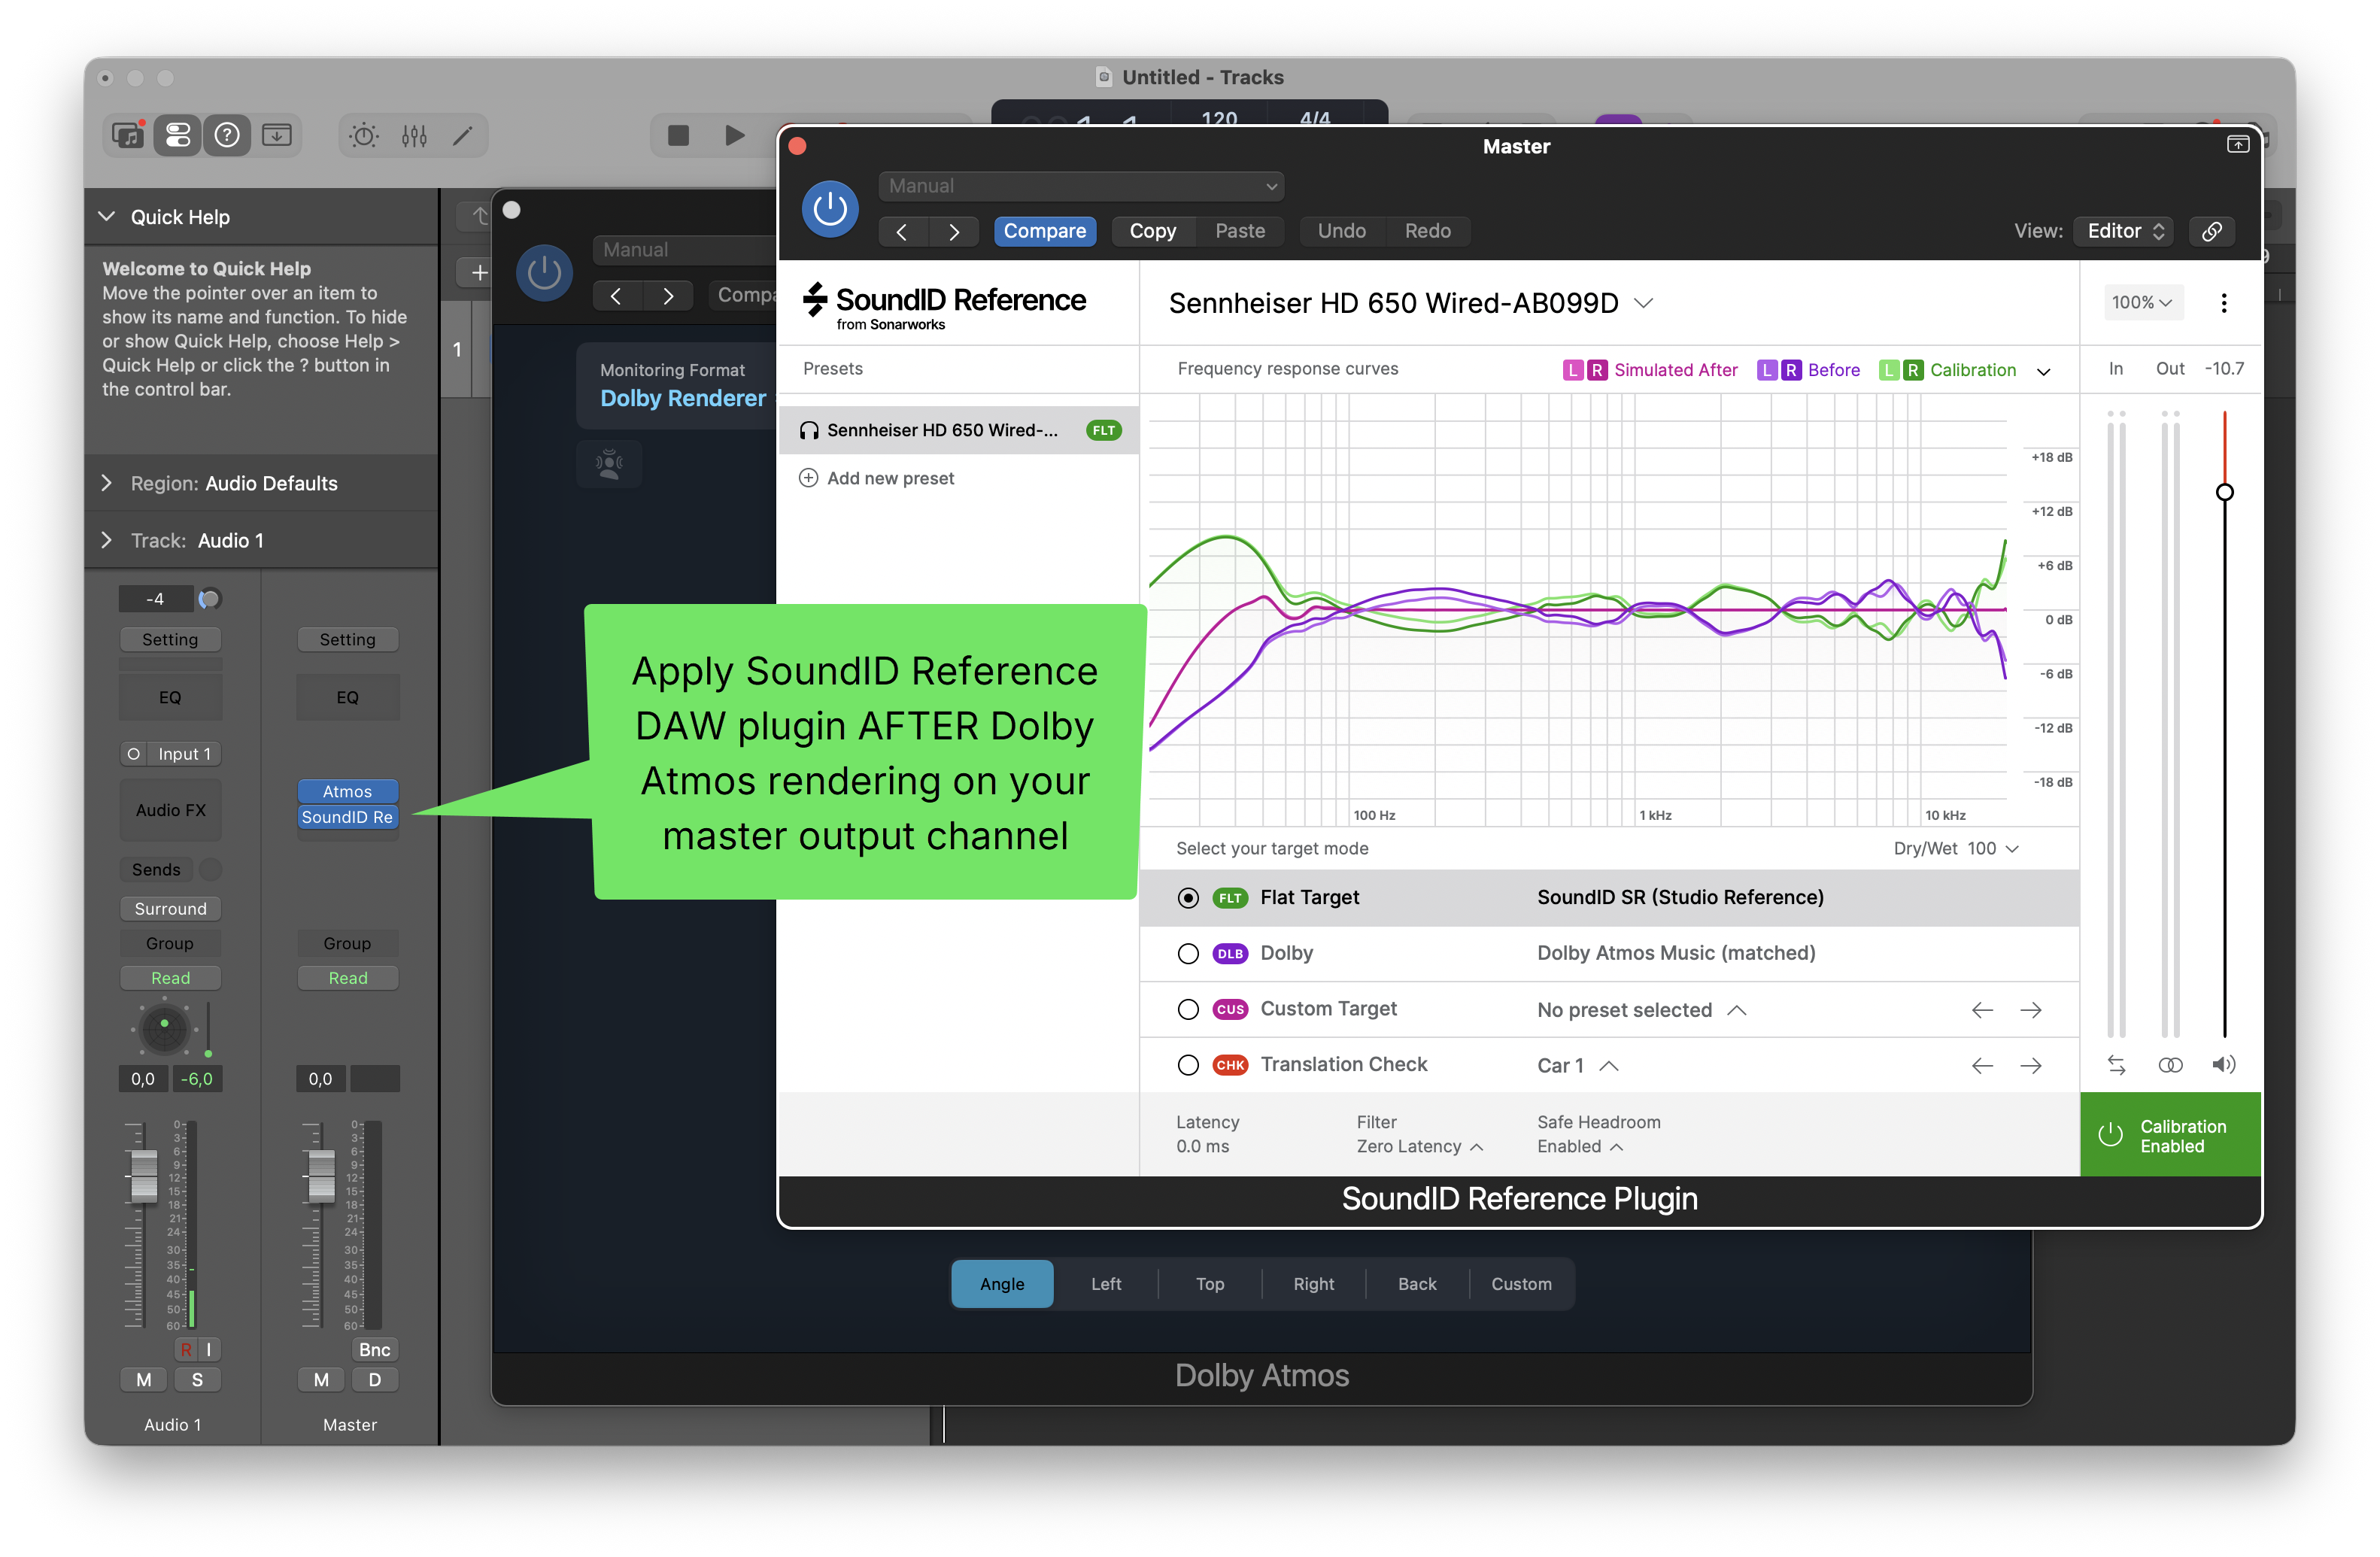Open the Toolbar download-tray icon
The height and width of the screenshot is (1557, 2380).
pos(277,135)
